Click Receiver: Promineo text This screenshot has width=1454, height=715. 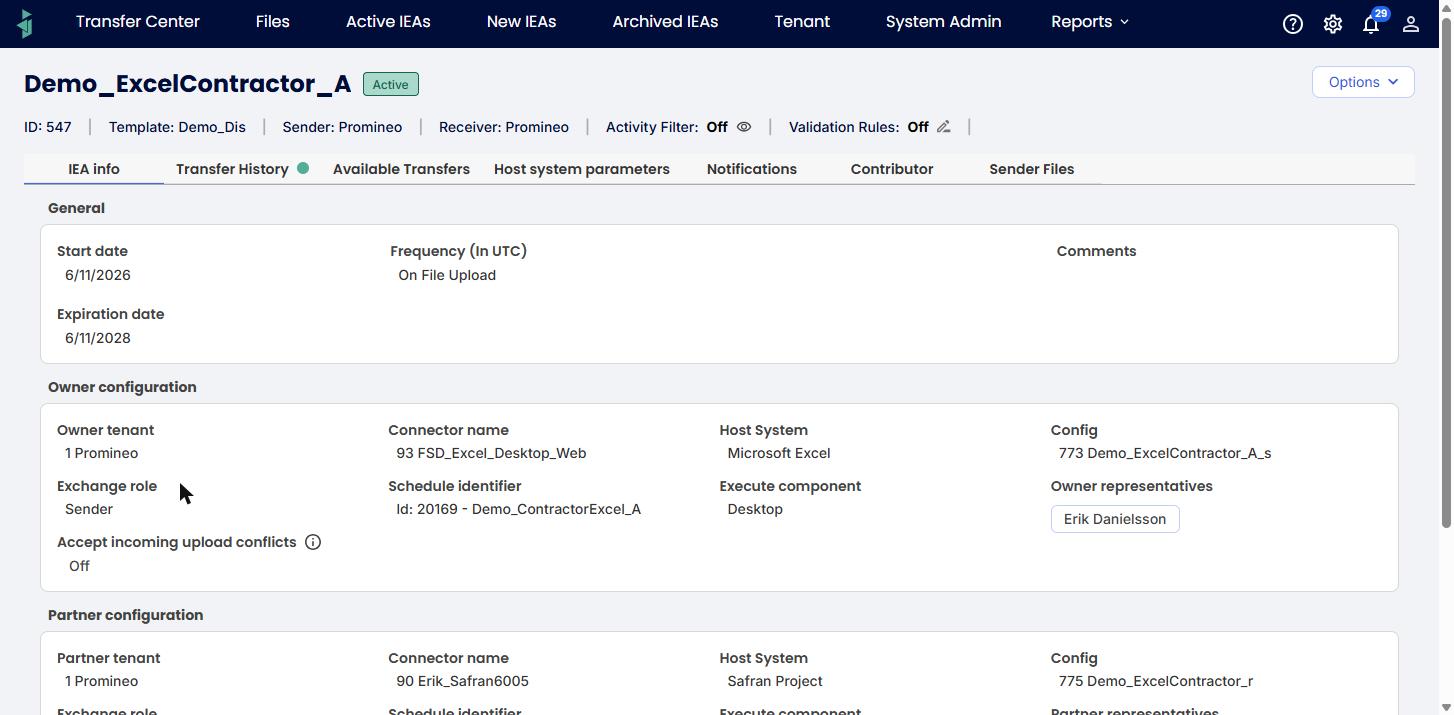pyautogui.click(x=504, y=127)
